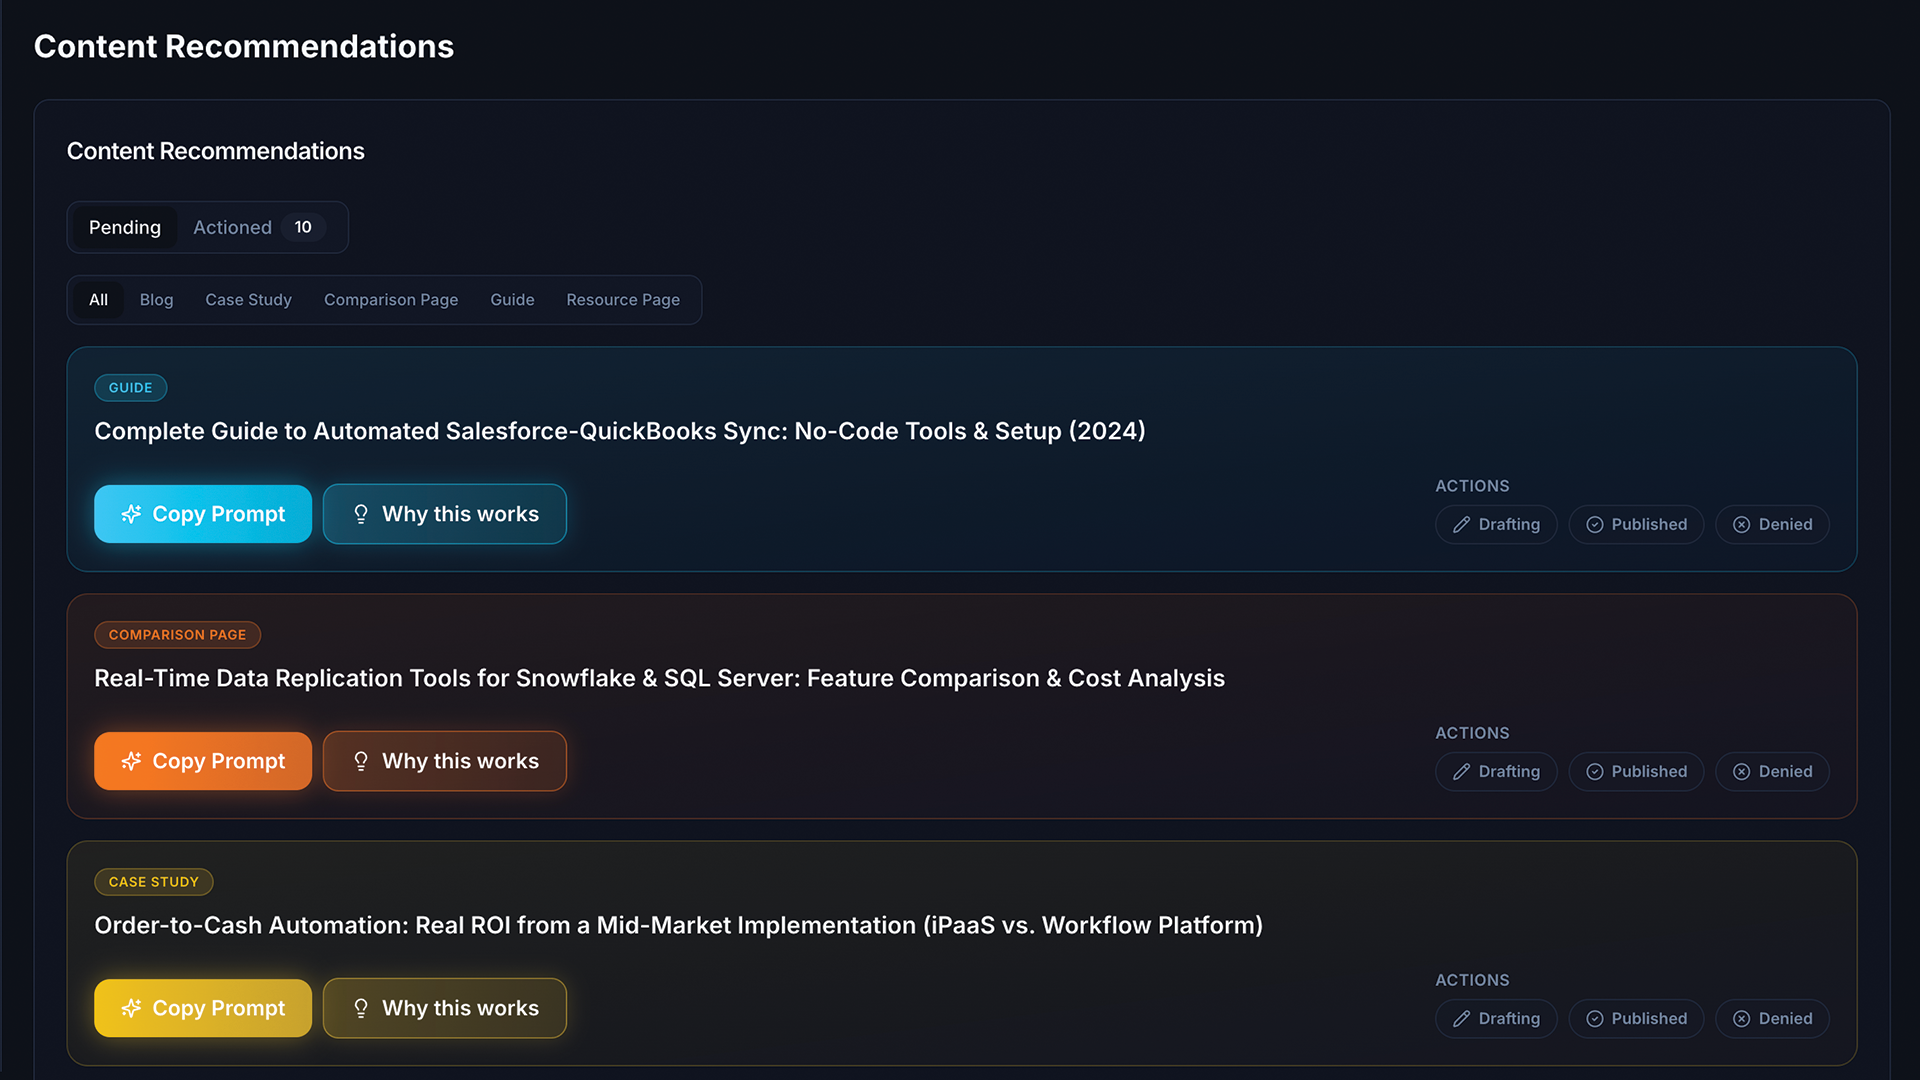Mark Snowflake comparison page as Drafting
This screenshot has height=1080, width=1920.
(x=1496, y=771)
